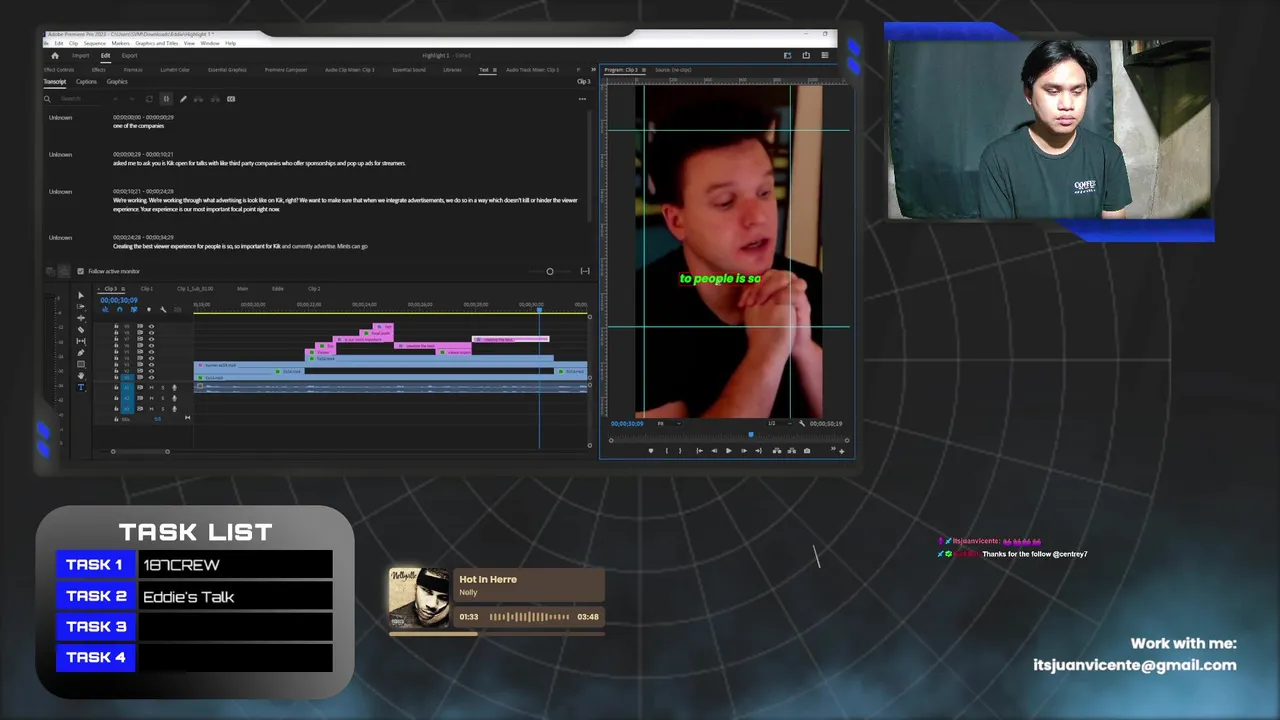Toggle the Follow active monitor checkbox

coord(81,271)
